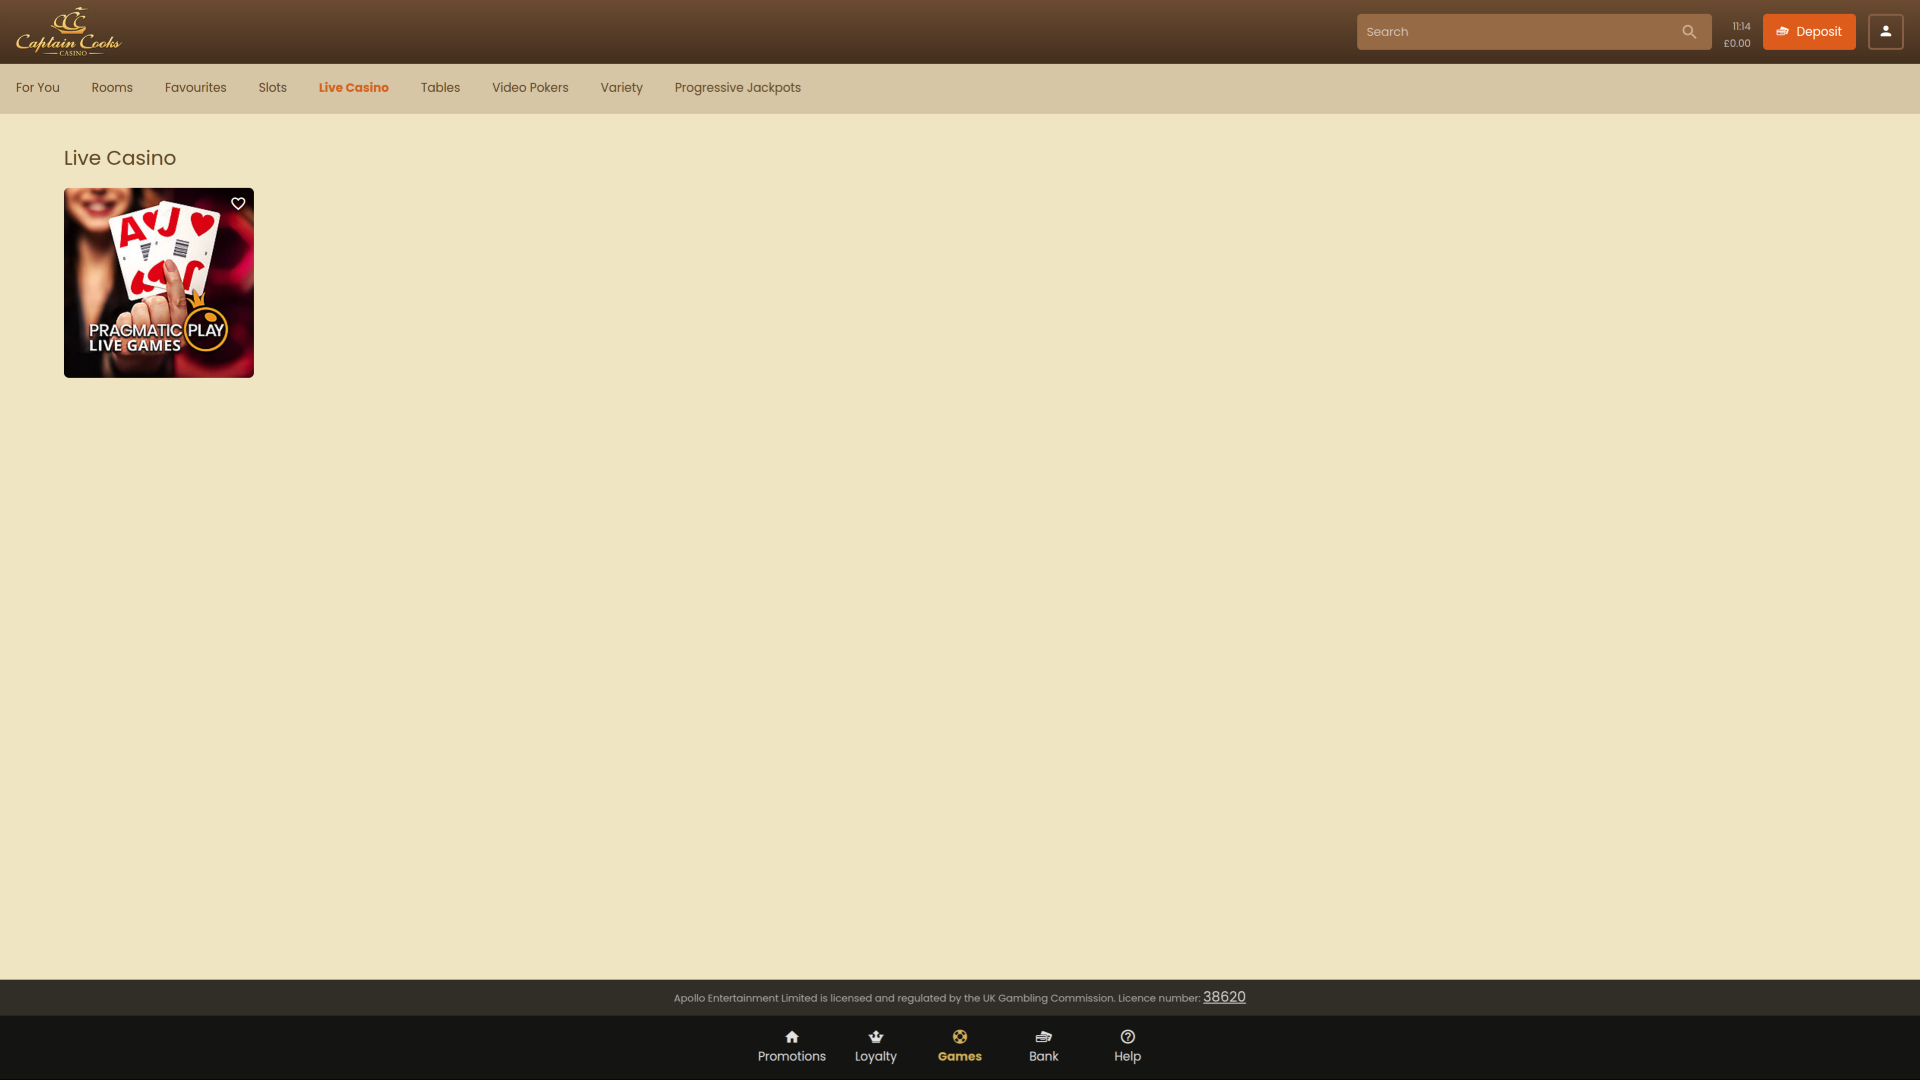Screen dimensions: 1920x1080
Task: Open the Tables category tab
Action: tap(440, 88)
